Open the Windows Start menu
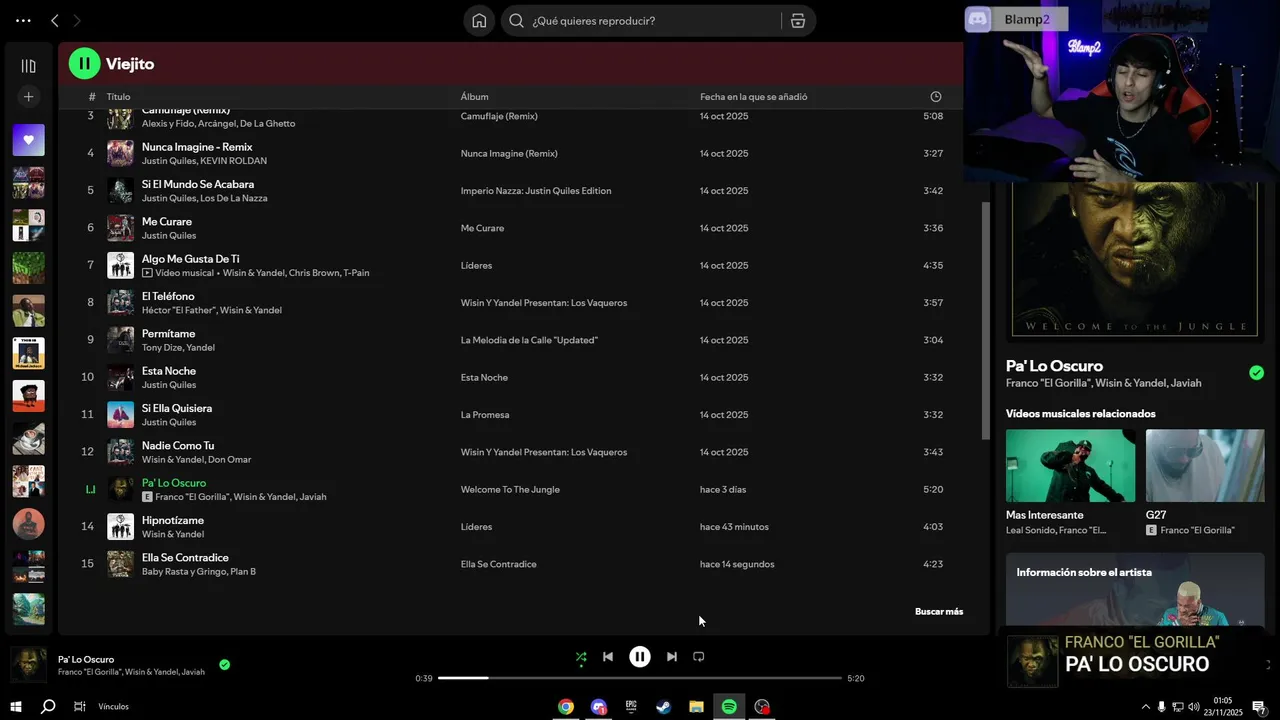The height and width of the screenshot is (720, 1280). (x=16, y=707)
